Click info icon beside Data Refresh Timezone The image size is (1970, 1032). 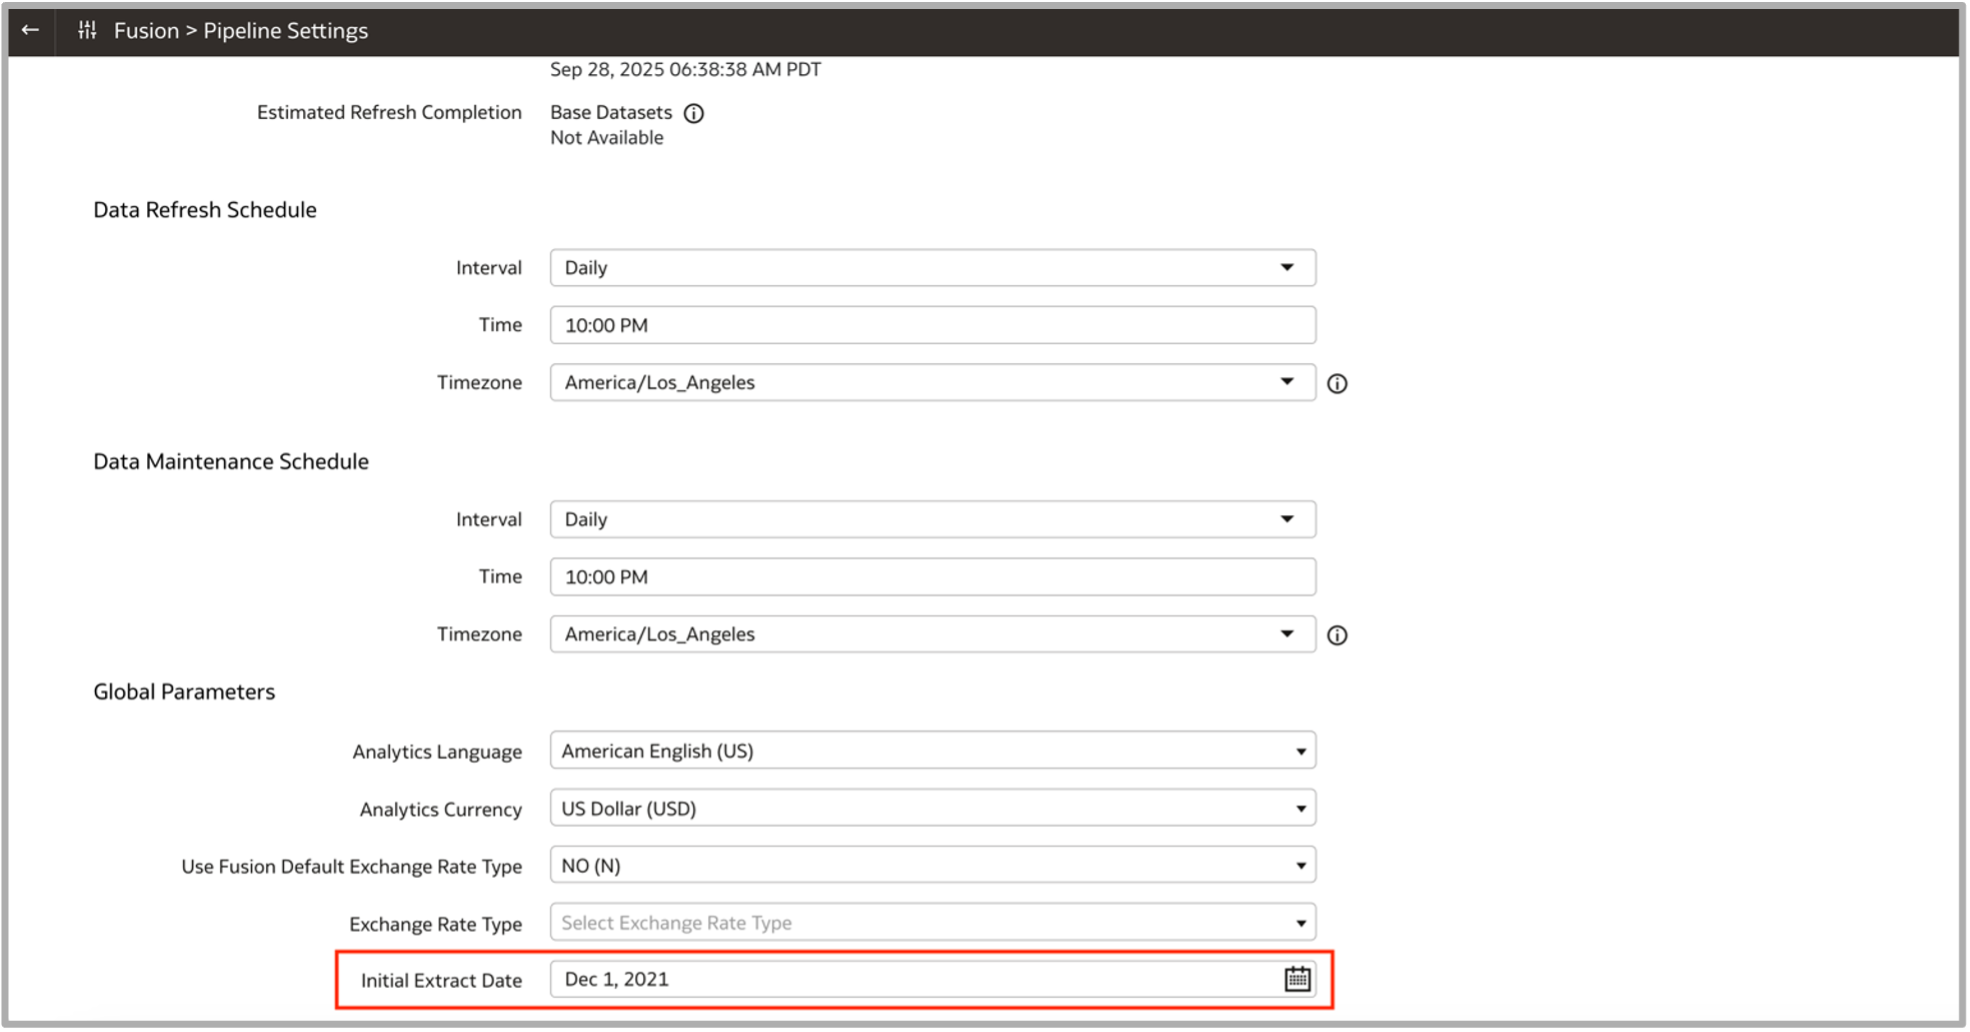click(1337, 383)
